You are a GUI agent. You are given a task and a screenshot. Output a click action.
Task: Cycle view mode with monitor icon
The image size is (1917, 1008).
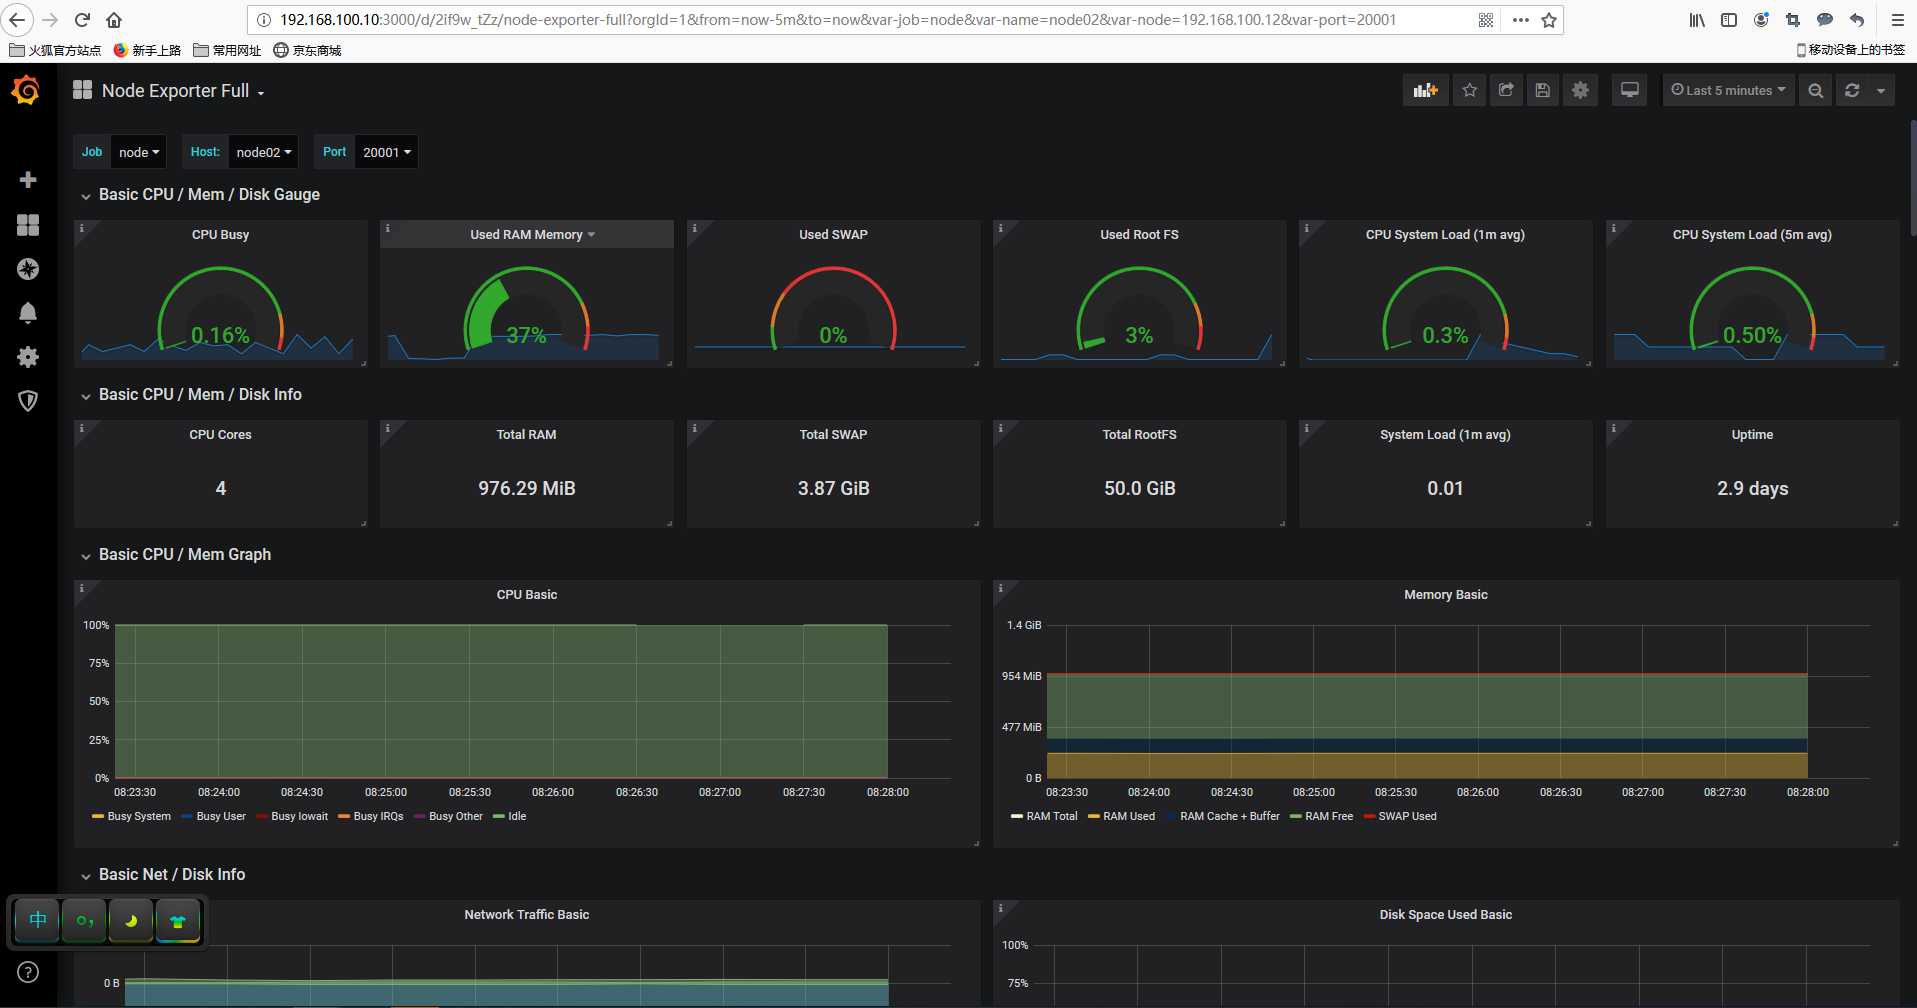point(1629,90)
